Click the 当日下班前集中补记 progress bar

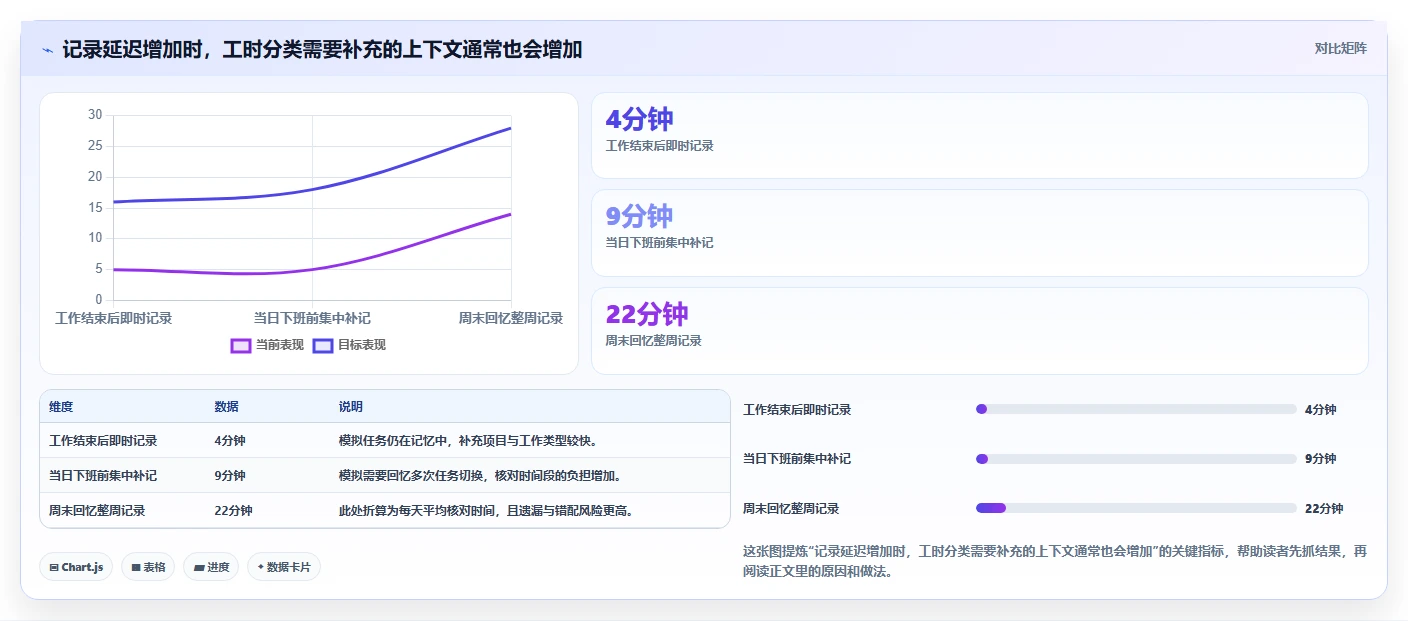[x=1136, y=459]
